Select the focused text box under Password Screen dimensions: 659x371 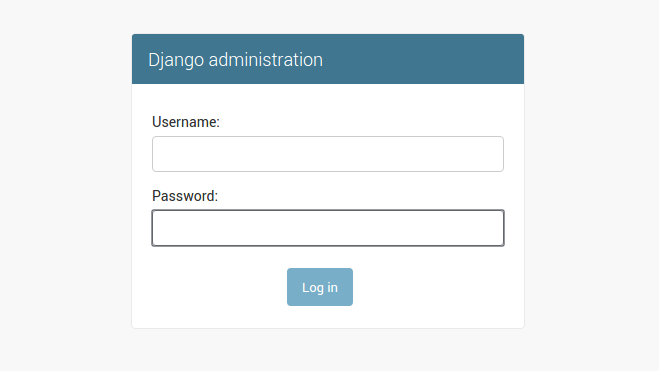coord(328,228)
